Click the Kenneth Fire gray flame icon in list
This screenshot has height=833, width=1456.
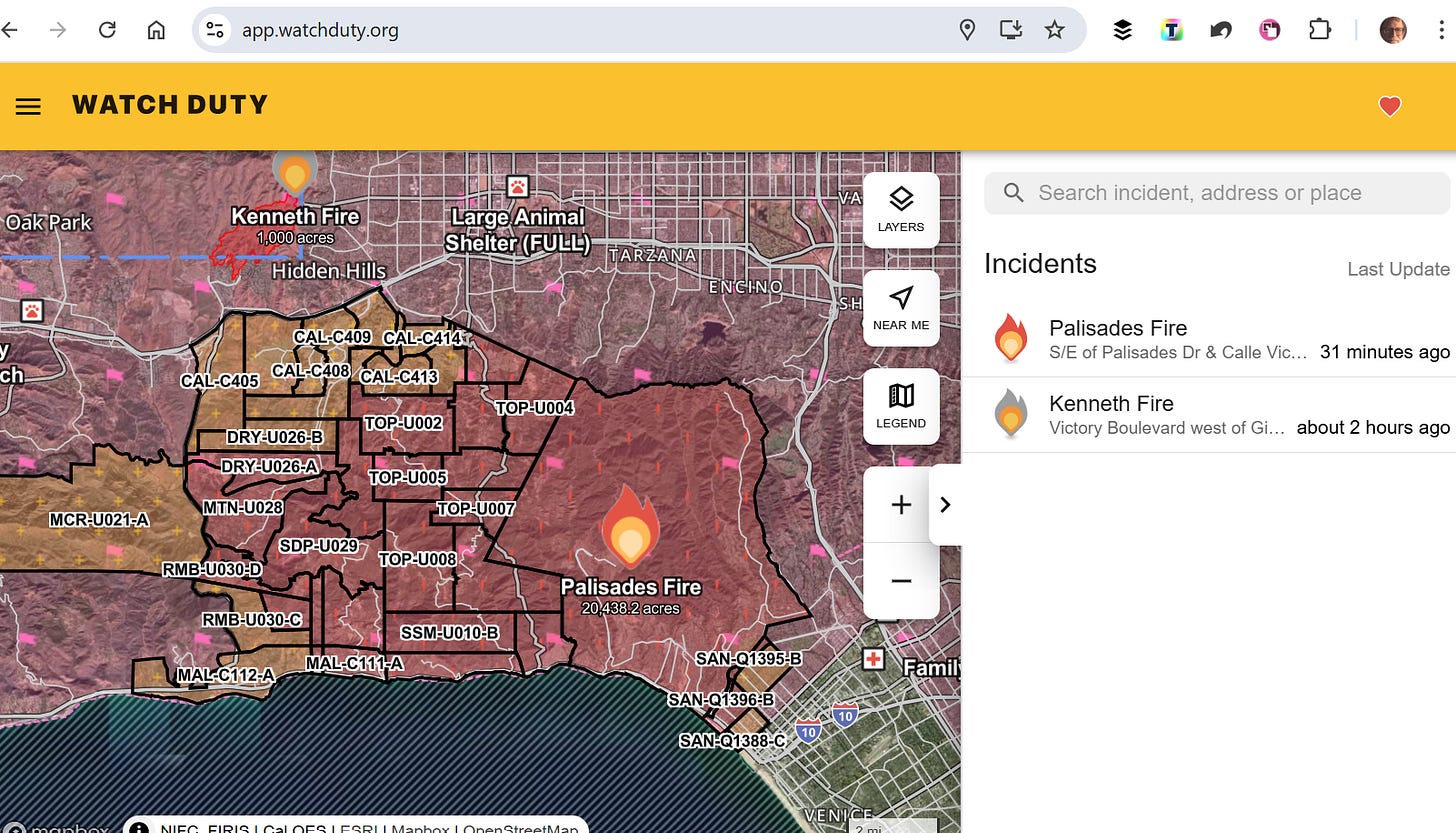click(1011, 414)
